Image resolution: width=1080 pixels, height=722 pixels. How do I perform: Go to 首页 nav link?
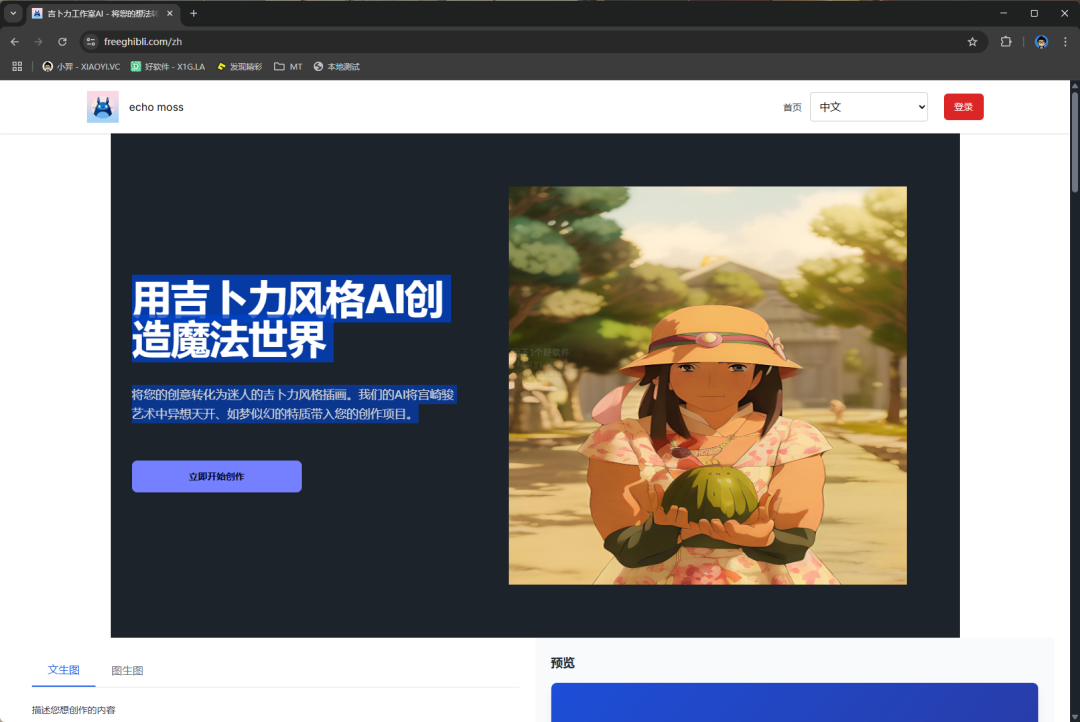[x=792, y=107]
